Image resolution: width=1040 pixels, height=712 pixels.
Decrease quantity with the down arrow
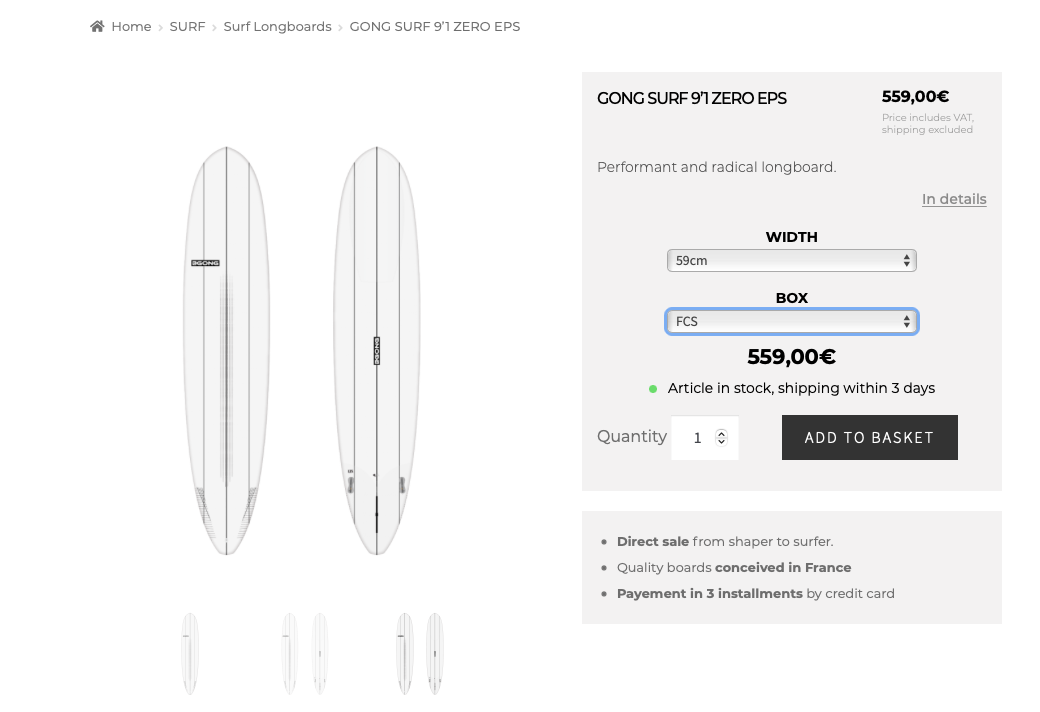click(x=722, y=441)
